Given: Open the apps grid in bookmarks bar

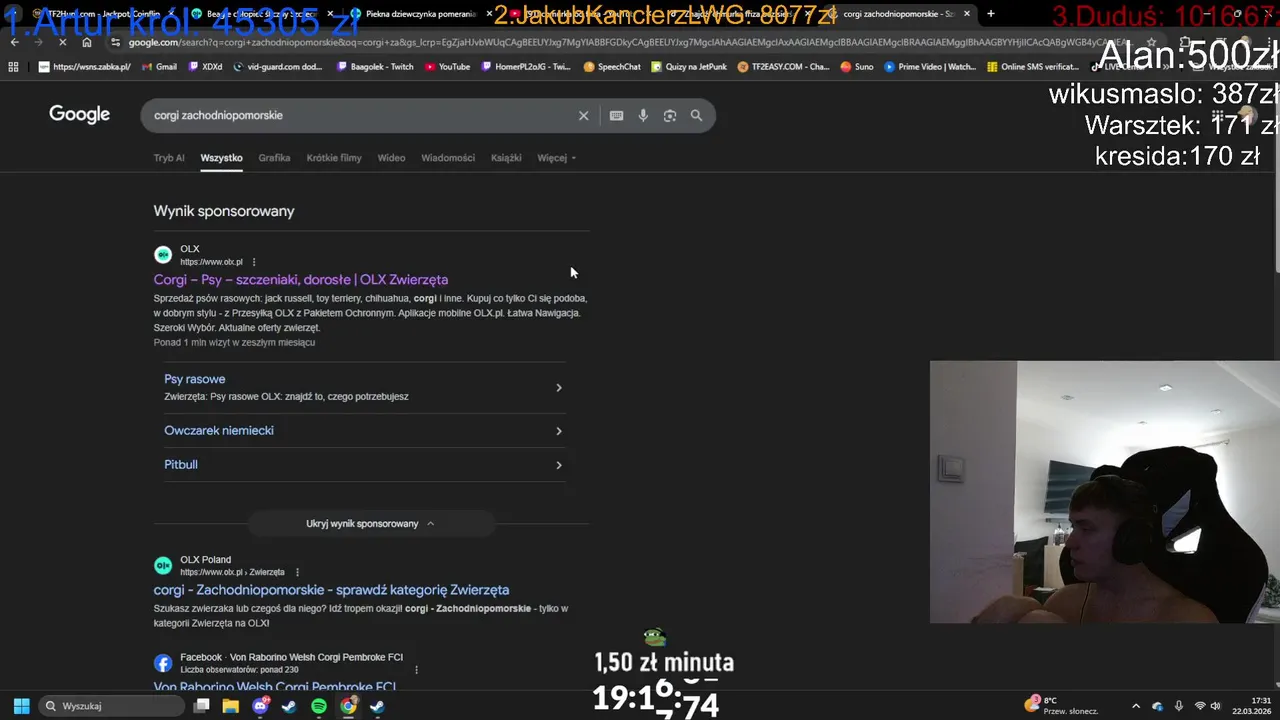Looking at the screenshot, I should 13,67.
